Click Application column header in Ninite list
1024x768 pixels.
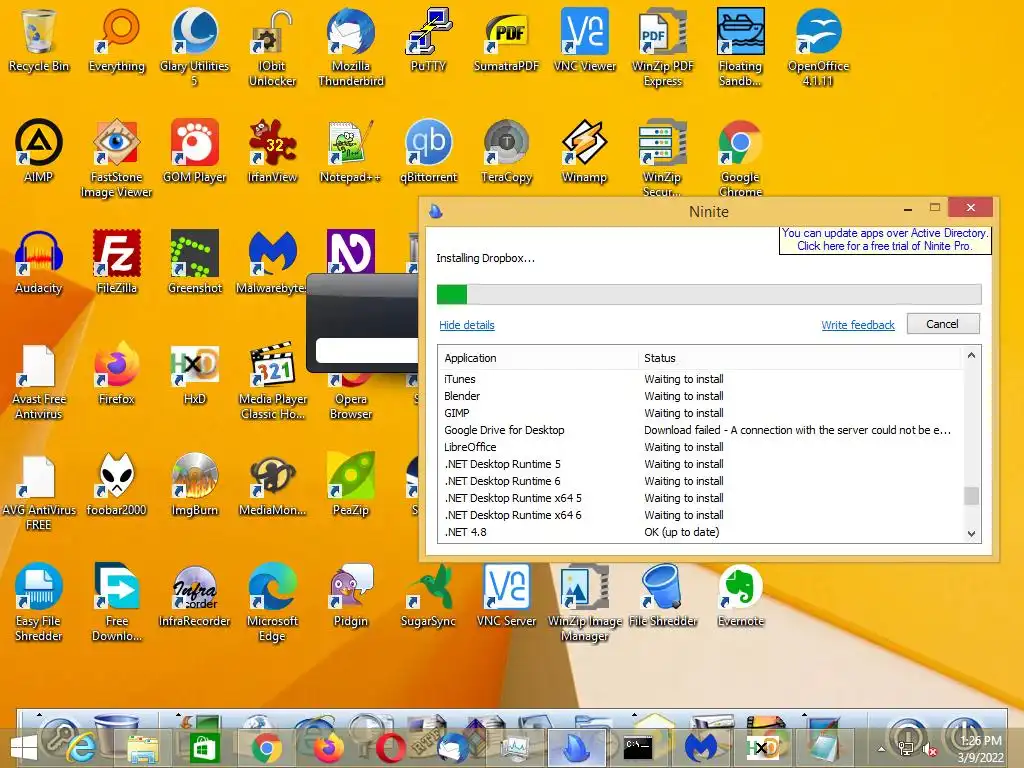click(538, 358)
